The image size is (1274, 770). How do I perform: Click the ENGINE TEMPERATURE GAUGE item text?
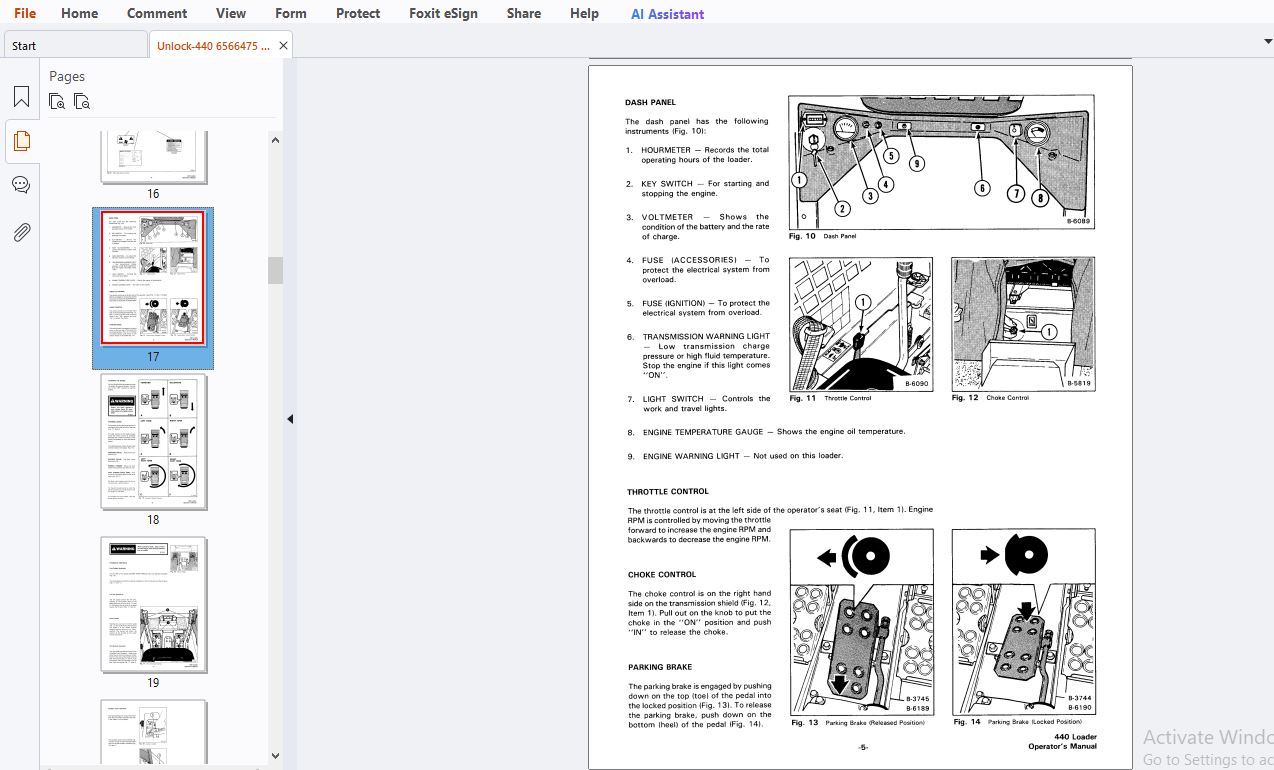pos(773,432)
